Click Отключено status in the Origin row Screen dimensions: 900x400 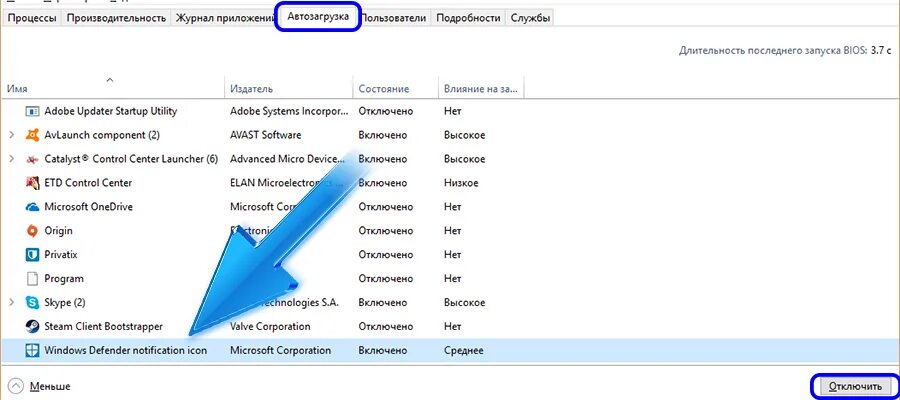click(x=385, y=231)
